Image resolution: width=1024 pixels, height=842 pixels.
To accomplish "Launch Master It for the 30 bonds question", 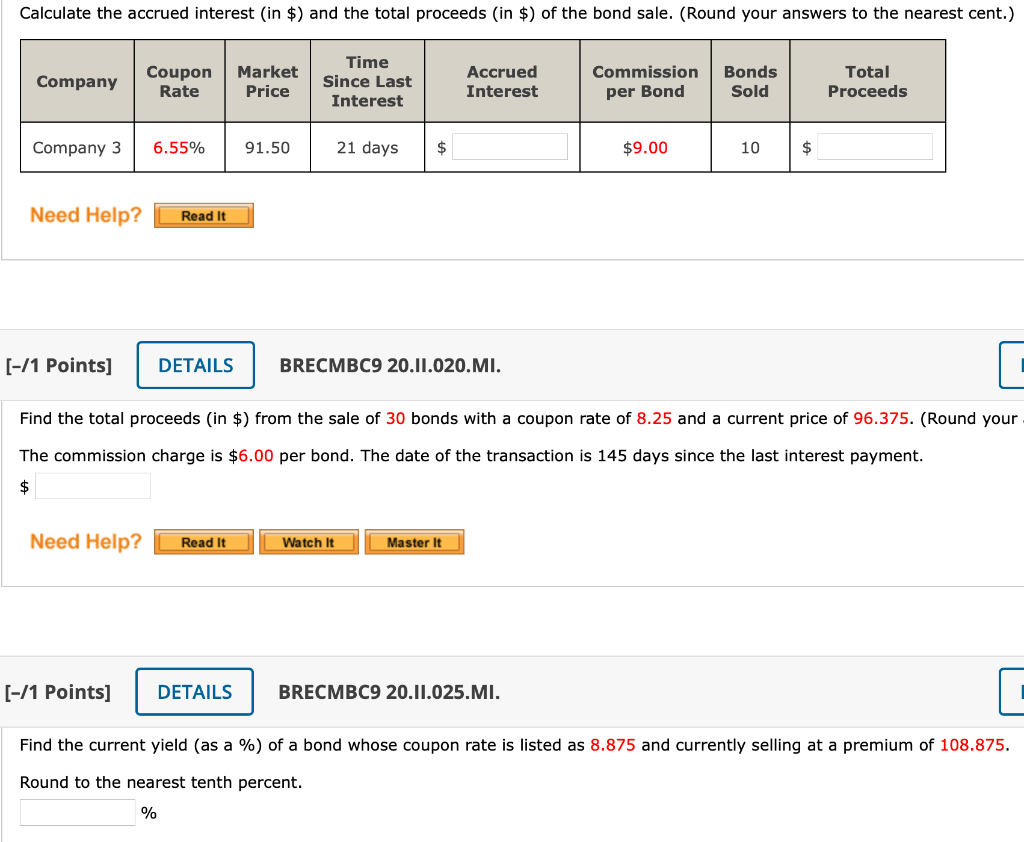I will coord(414,541).
